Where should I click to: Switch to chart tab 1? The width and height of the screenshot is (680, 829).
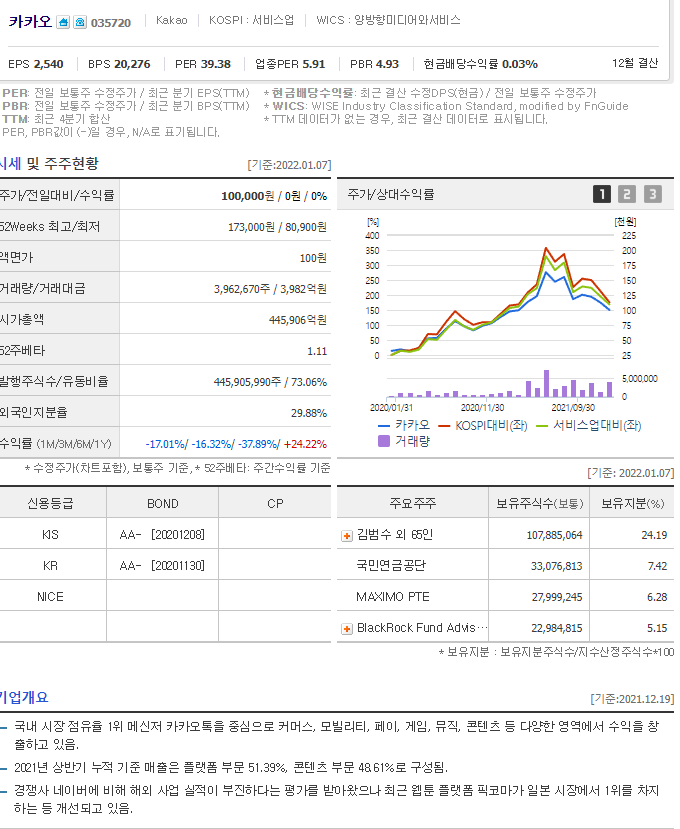[x=602, y=195]
